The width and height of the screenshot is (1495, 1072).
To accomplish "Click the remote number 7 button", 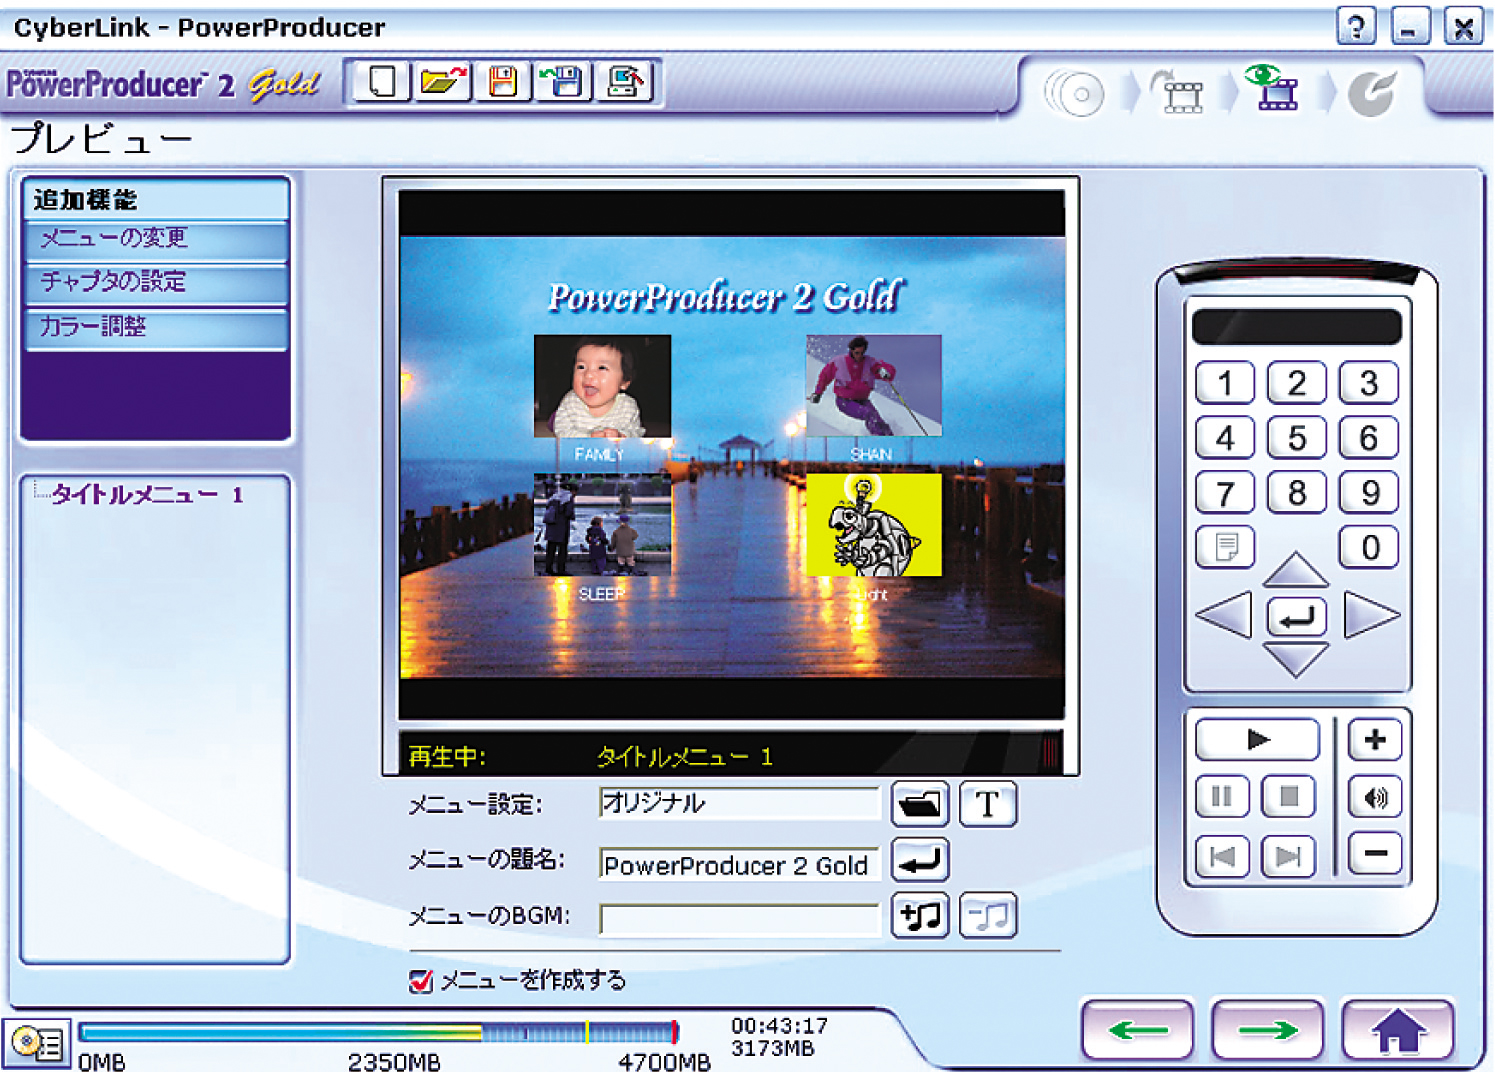I will pyautogui.click(x=1225, y=493).
